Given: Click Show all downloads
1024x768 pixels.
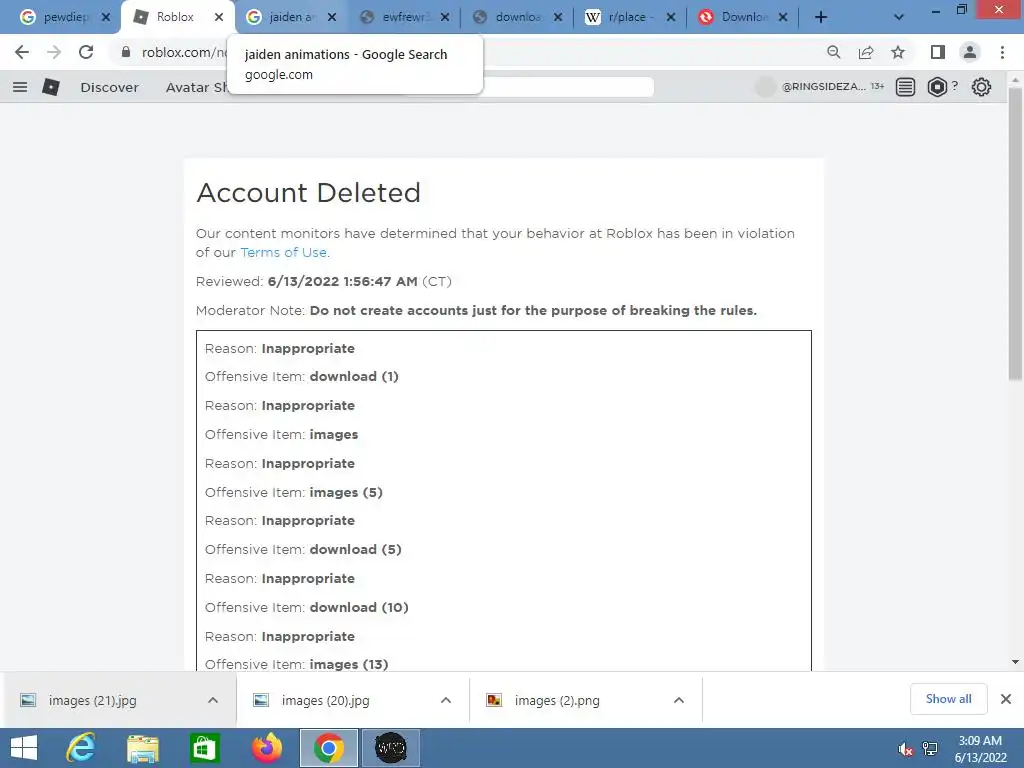Looking at the screenshot, I should pyautogui.click(x=948, y=699).
